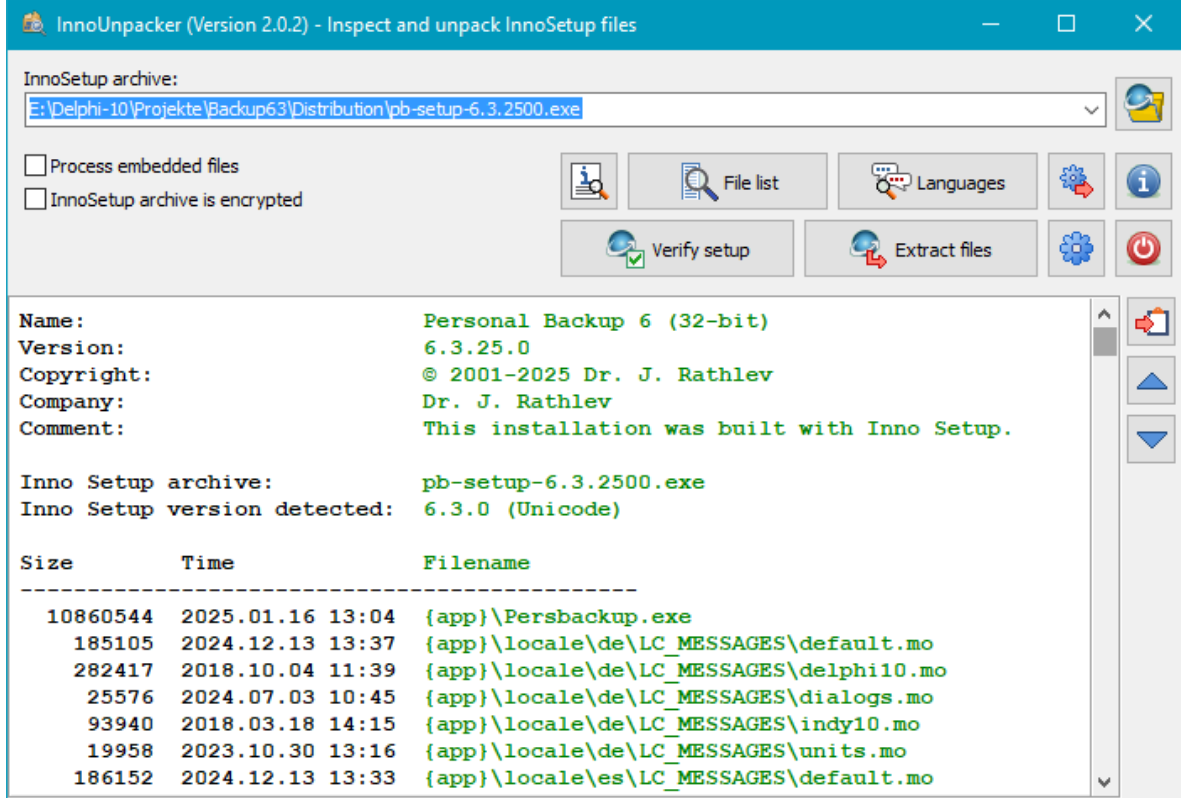Click the File list button

(x=727, y=180)
